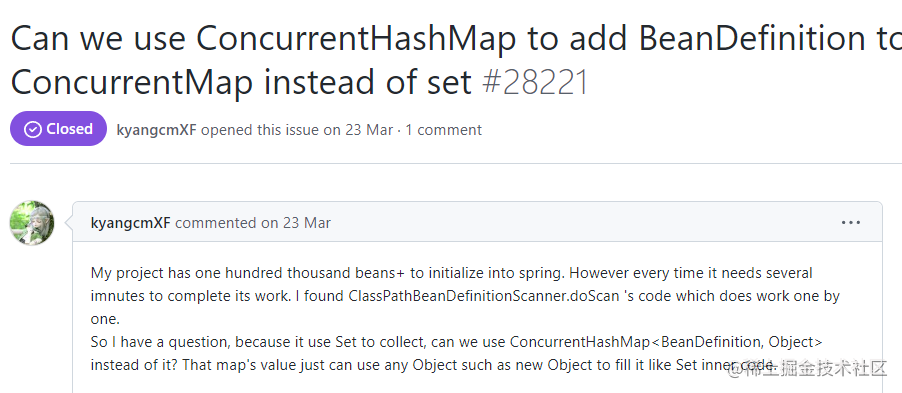Screen dimensions: 902x393
Task: Click 'ConcurrentMap instead of set' title text
Action: click(241, 83)
